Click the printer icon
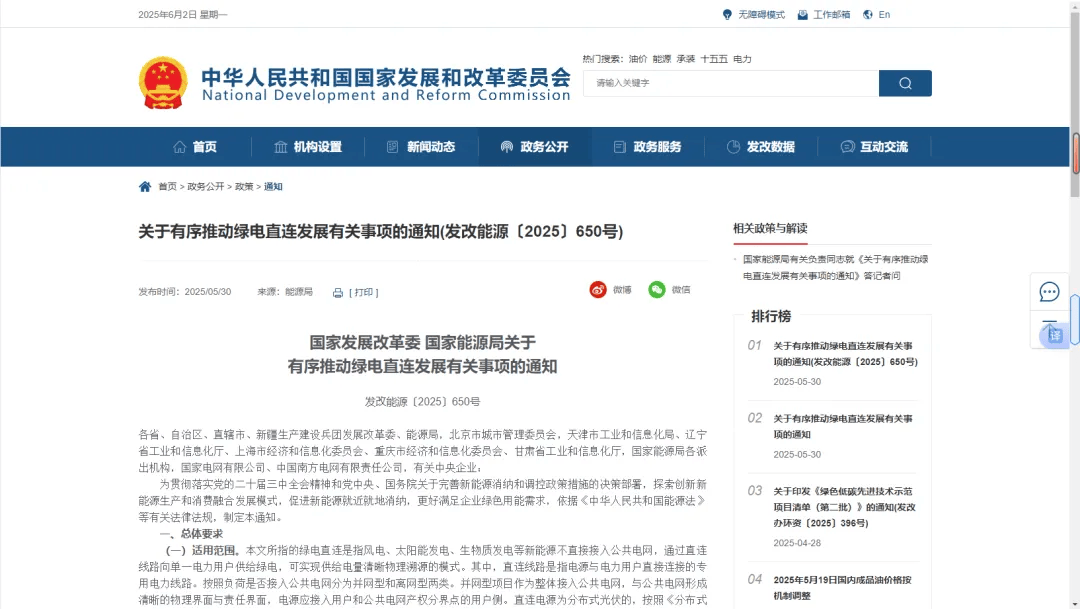This screenshot has width=1080, height=609. [338, 293]
